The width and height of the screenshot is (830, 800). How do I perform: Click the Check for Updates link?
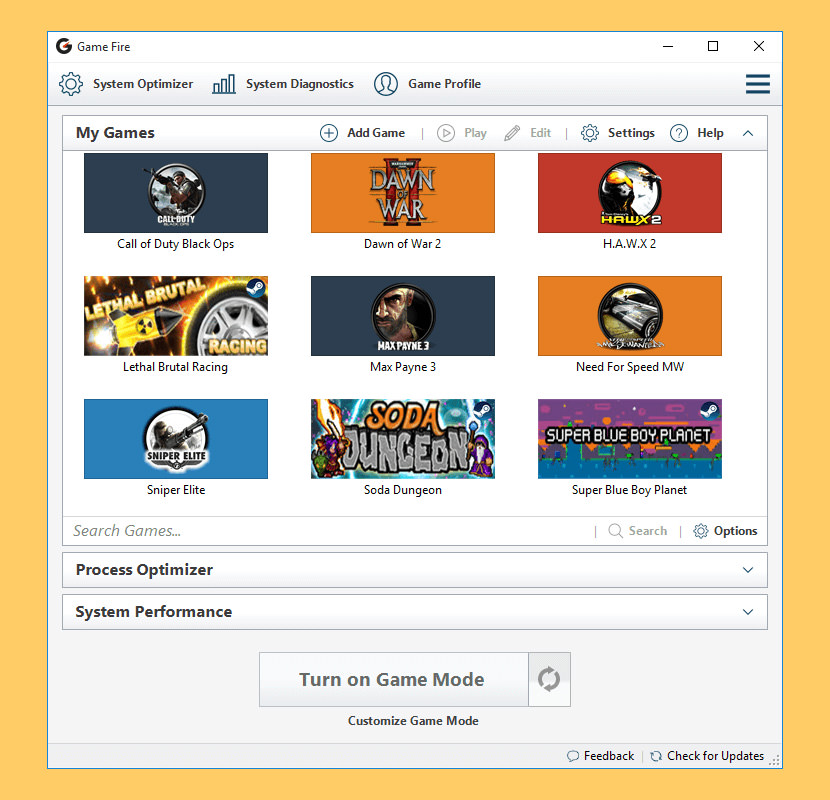715,756
